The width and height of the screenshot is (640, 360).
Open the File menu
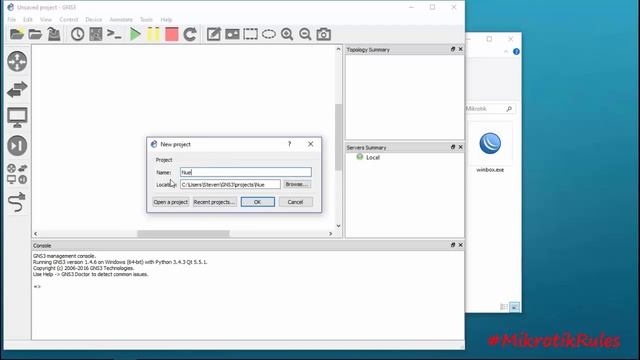11,20
